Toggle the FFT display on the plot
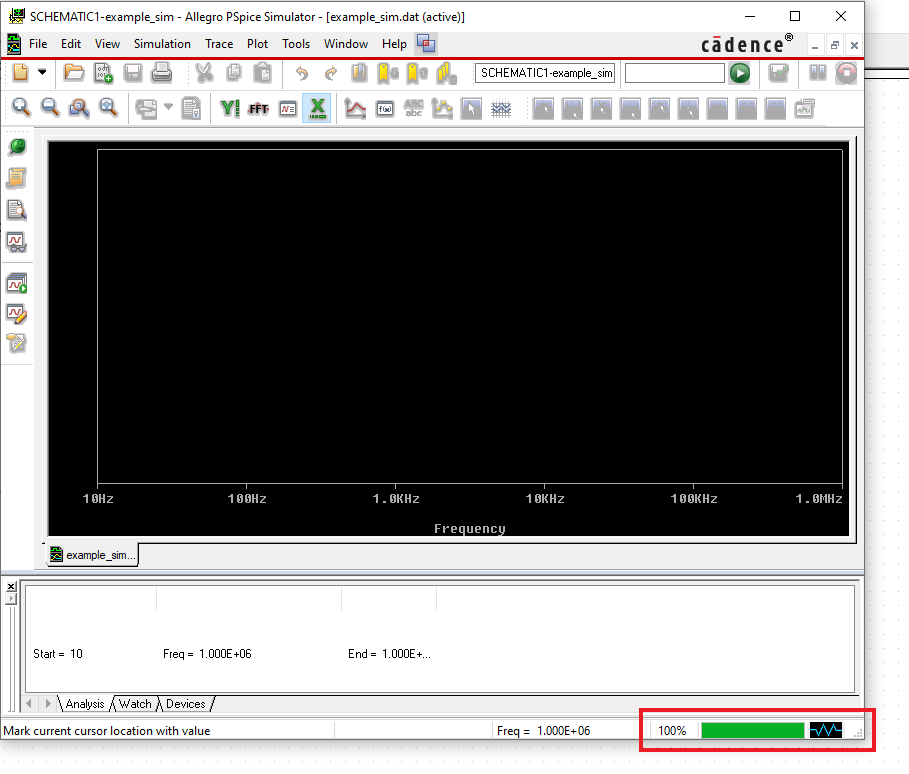The width and height of the screenshot is (909, 774). (258, 108)
